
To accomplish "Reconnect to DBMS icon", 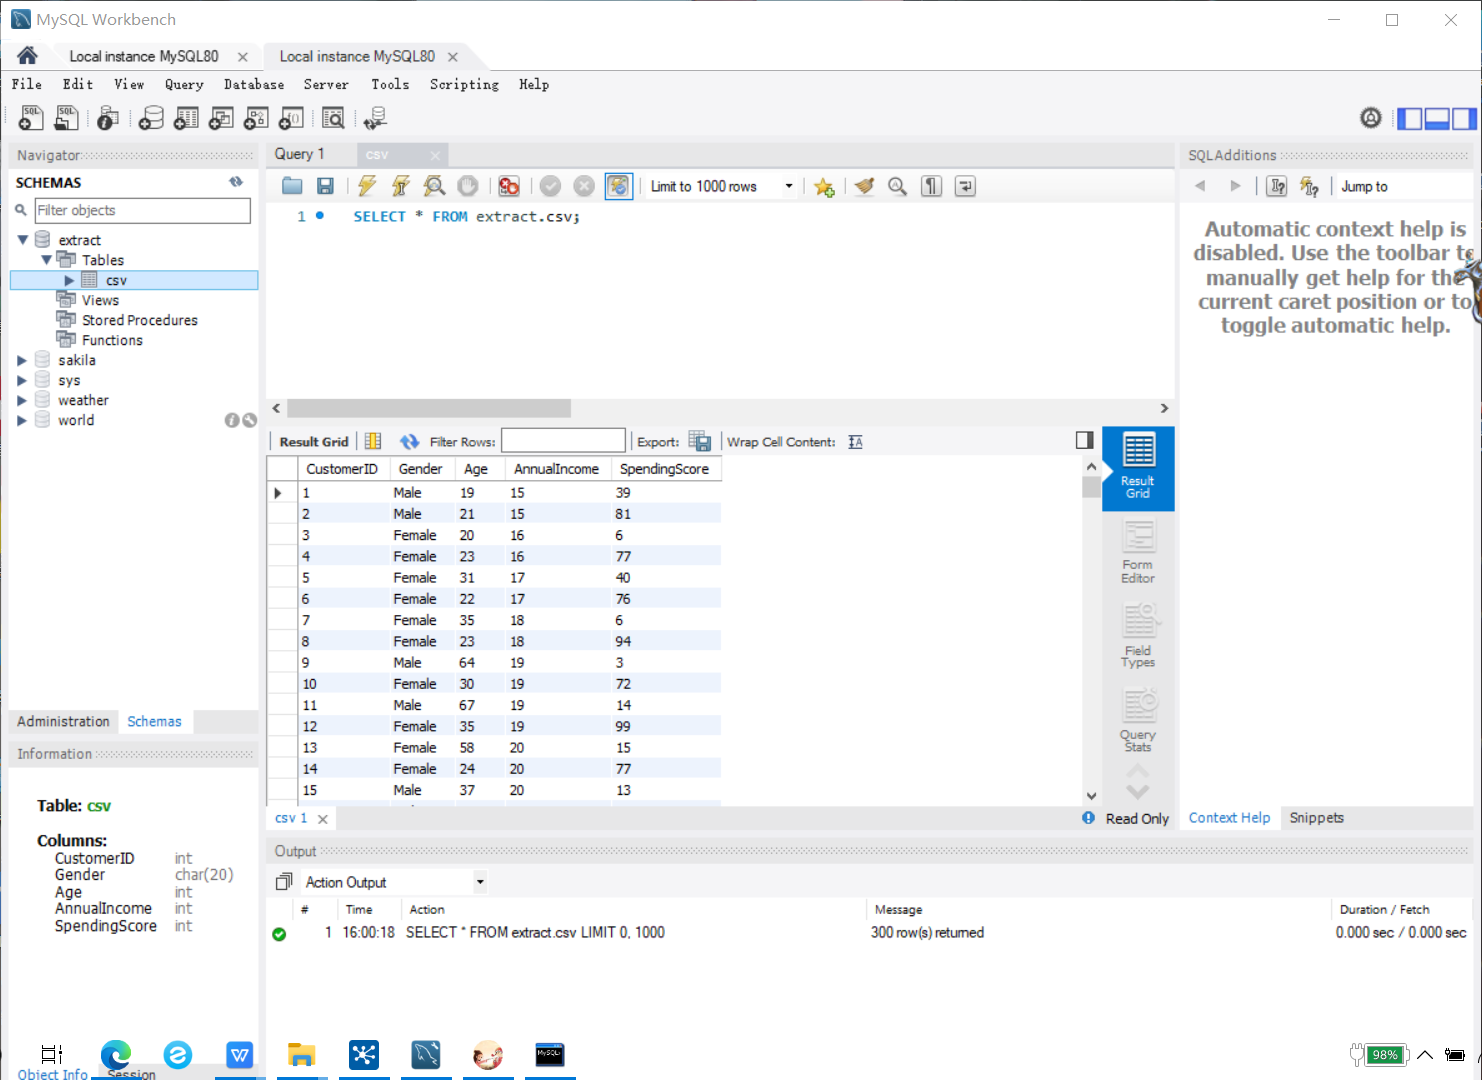I will click(x=376, y=118).
